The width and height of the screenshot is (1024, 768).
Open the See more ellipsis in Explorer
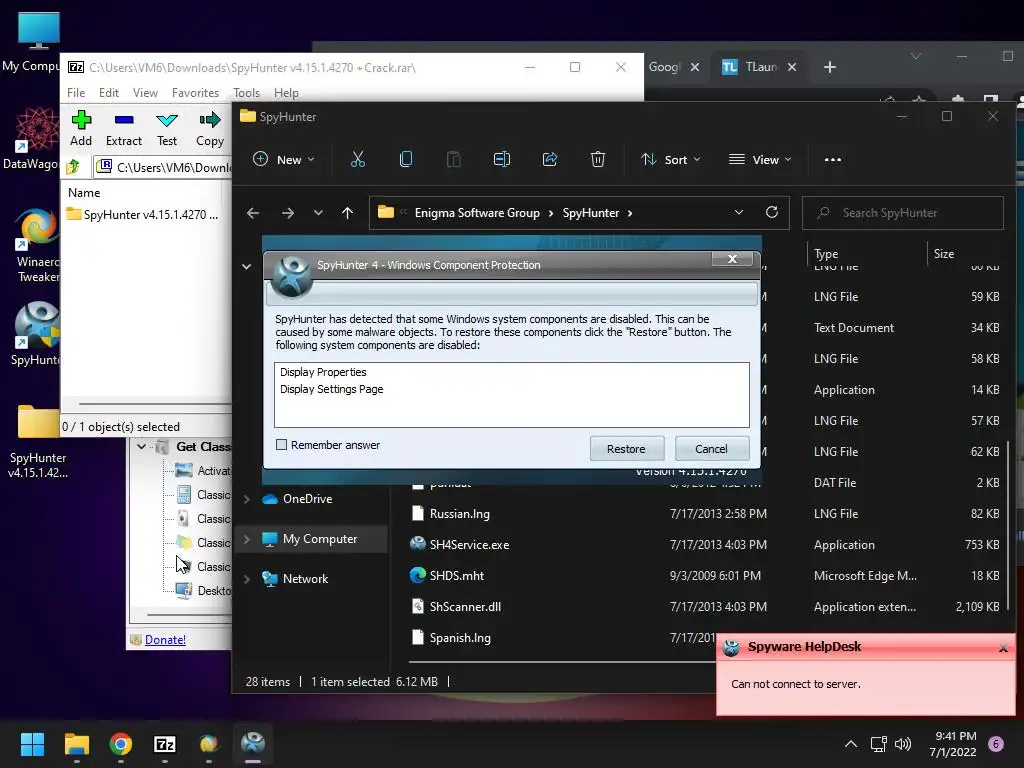tap(833, 159)
